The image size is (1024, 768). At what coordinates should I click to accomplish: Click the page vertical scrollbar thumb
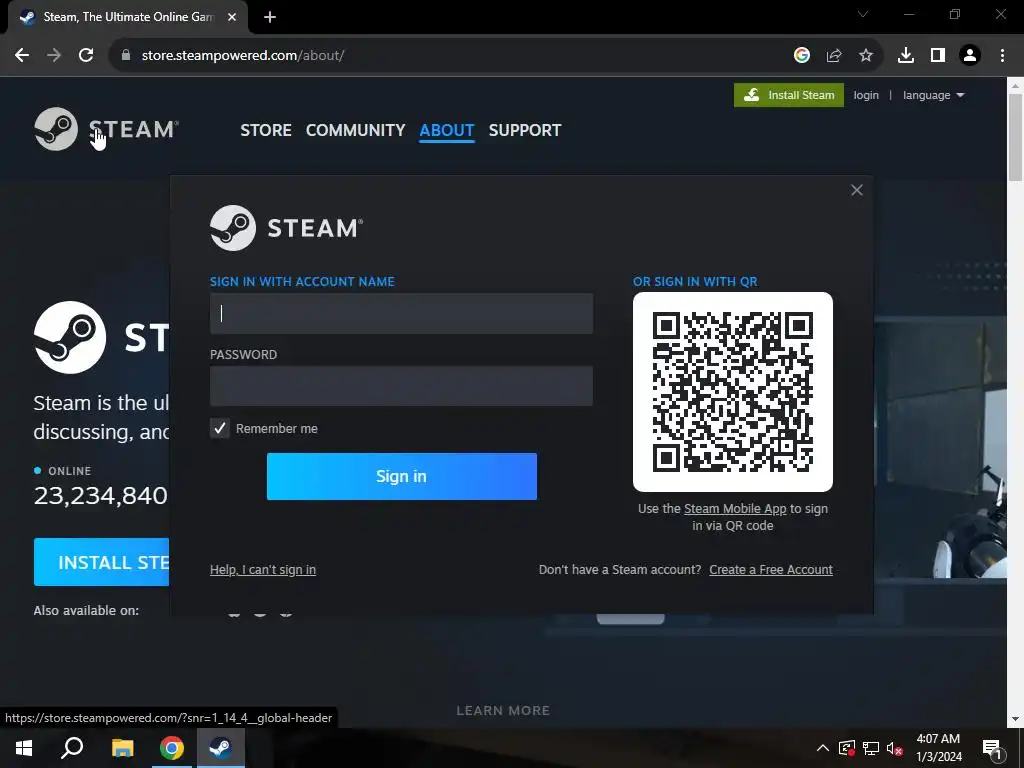(1016, 137)
